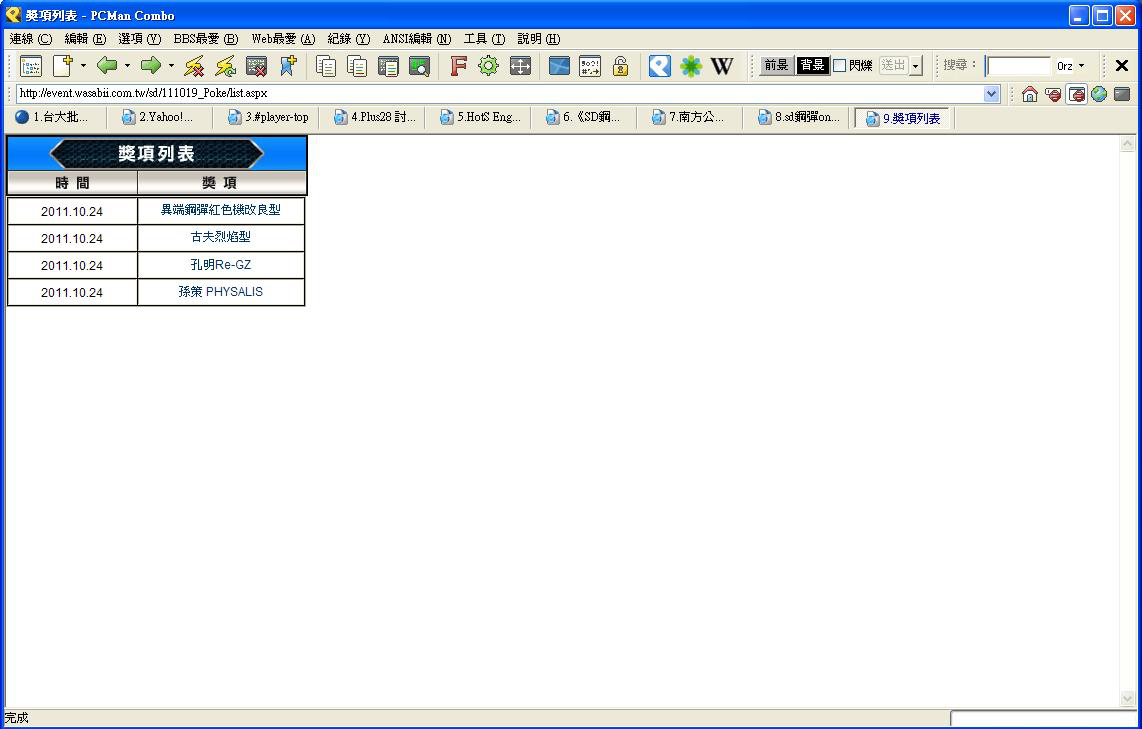Viewport: 1142px width, 729px height.
Task: Click the home icon beside address bar
Action: 1029,94
